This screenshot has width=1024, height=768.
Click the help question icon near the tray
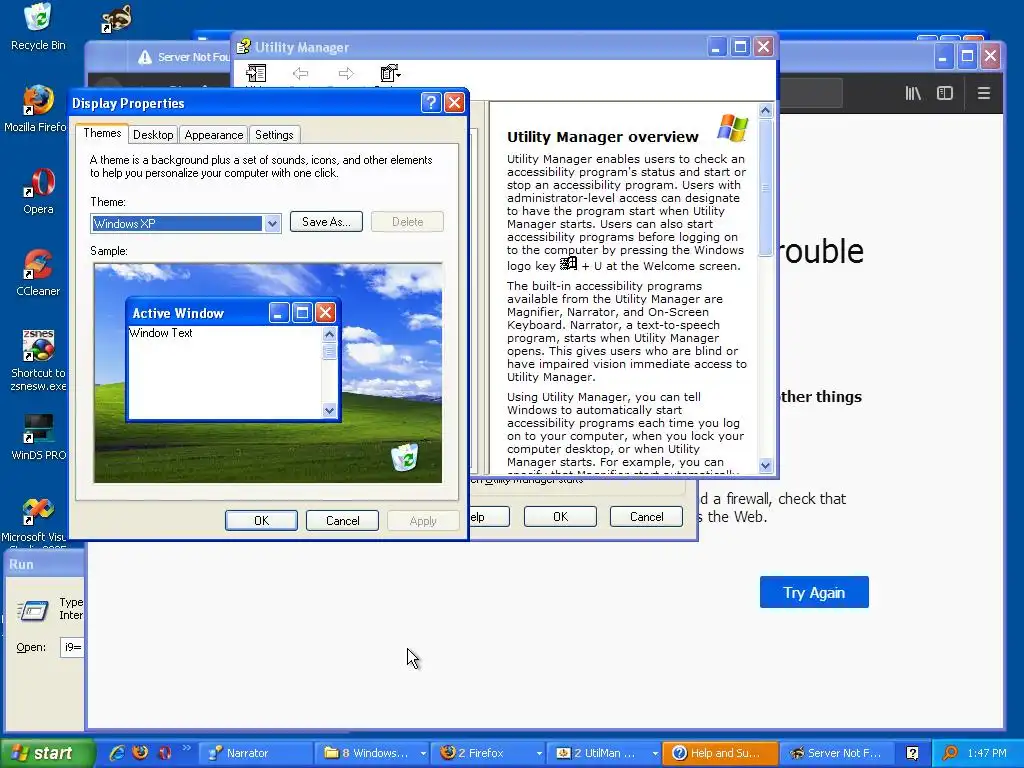coord(912,753)
